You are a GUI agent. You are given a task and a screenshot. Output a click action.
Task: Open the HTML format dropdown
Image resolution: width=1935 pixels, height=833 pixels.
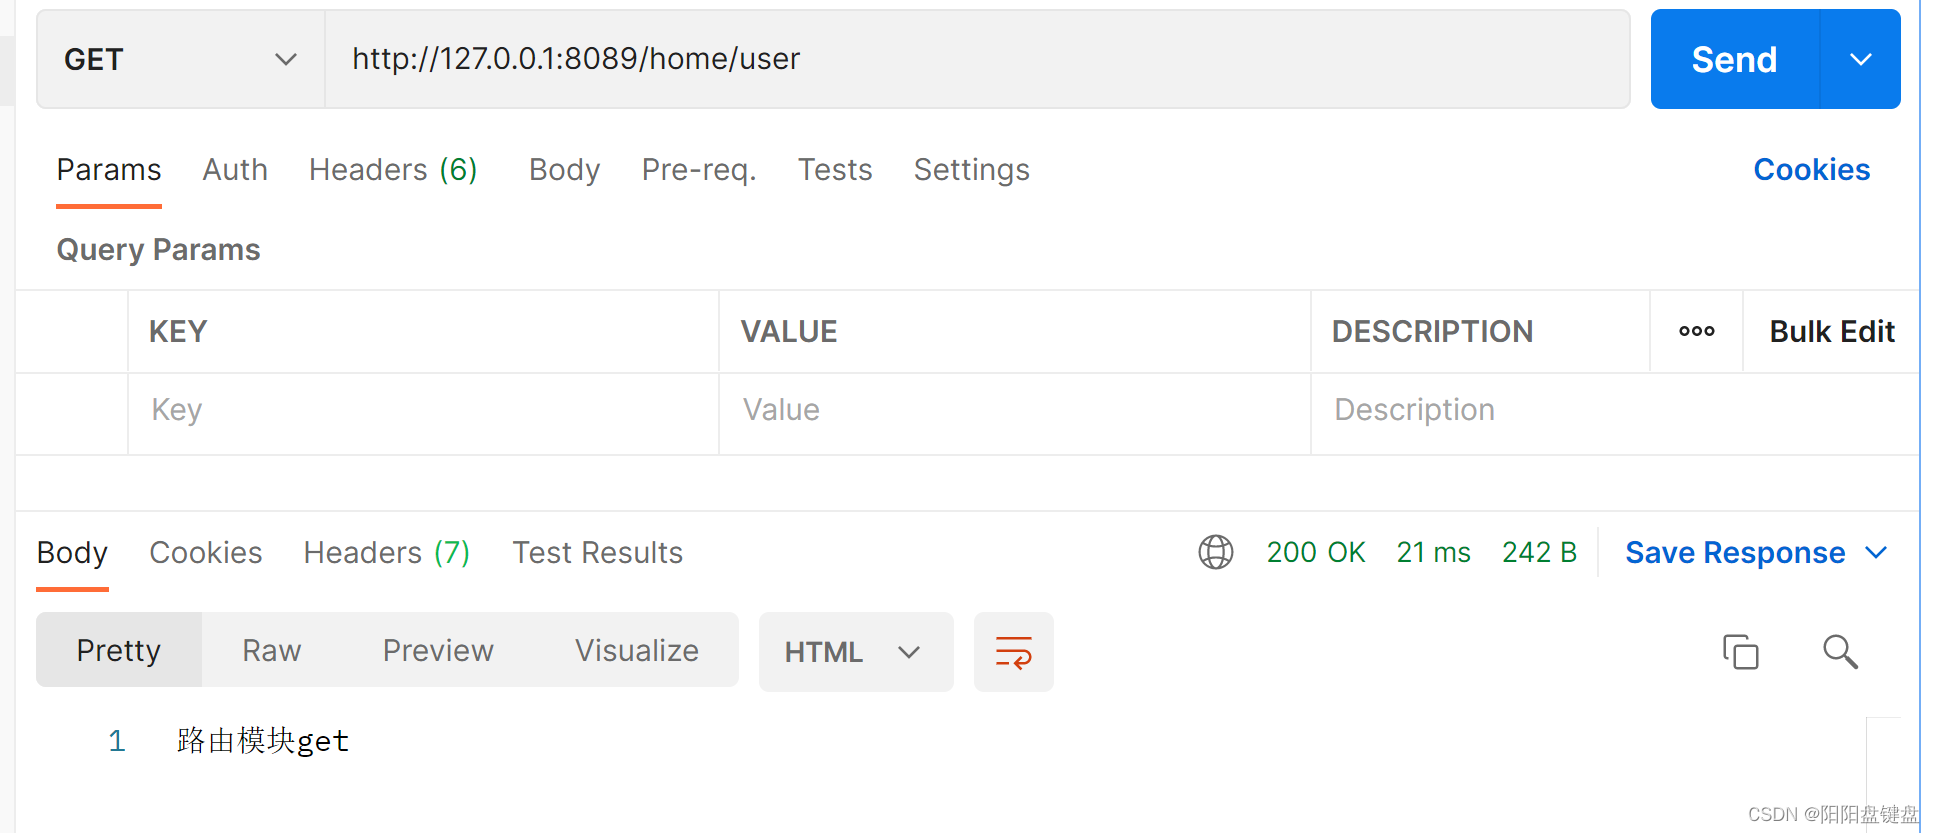click(855, 652)
